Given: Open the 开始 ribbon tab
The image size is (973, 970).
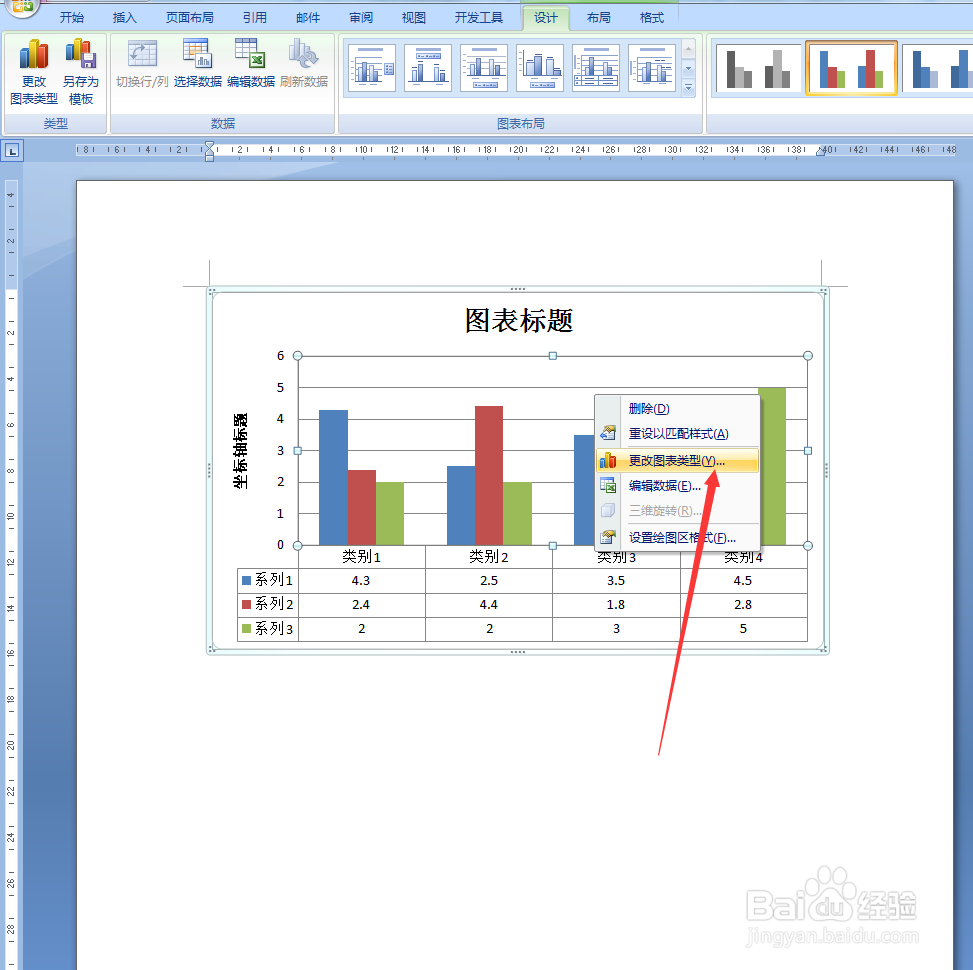Looking at the screenshot, I should (x=71, y=17).
